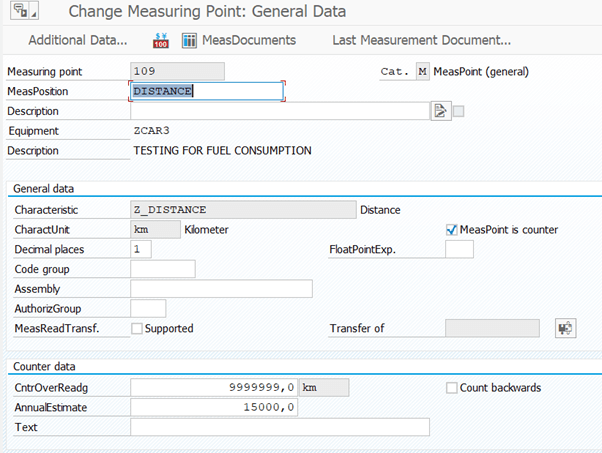Click the measurement reading transfer structure icon
Screen dimensions: 602x453
click(566, 328)
